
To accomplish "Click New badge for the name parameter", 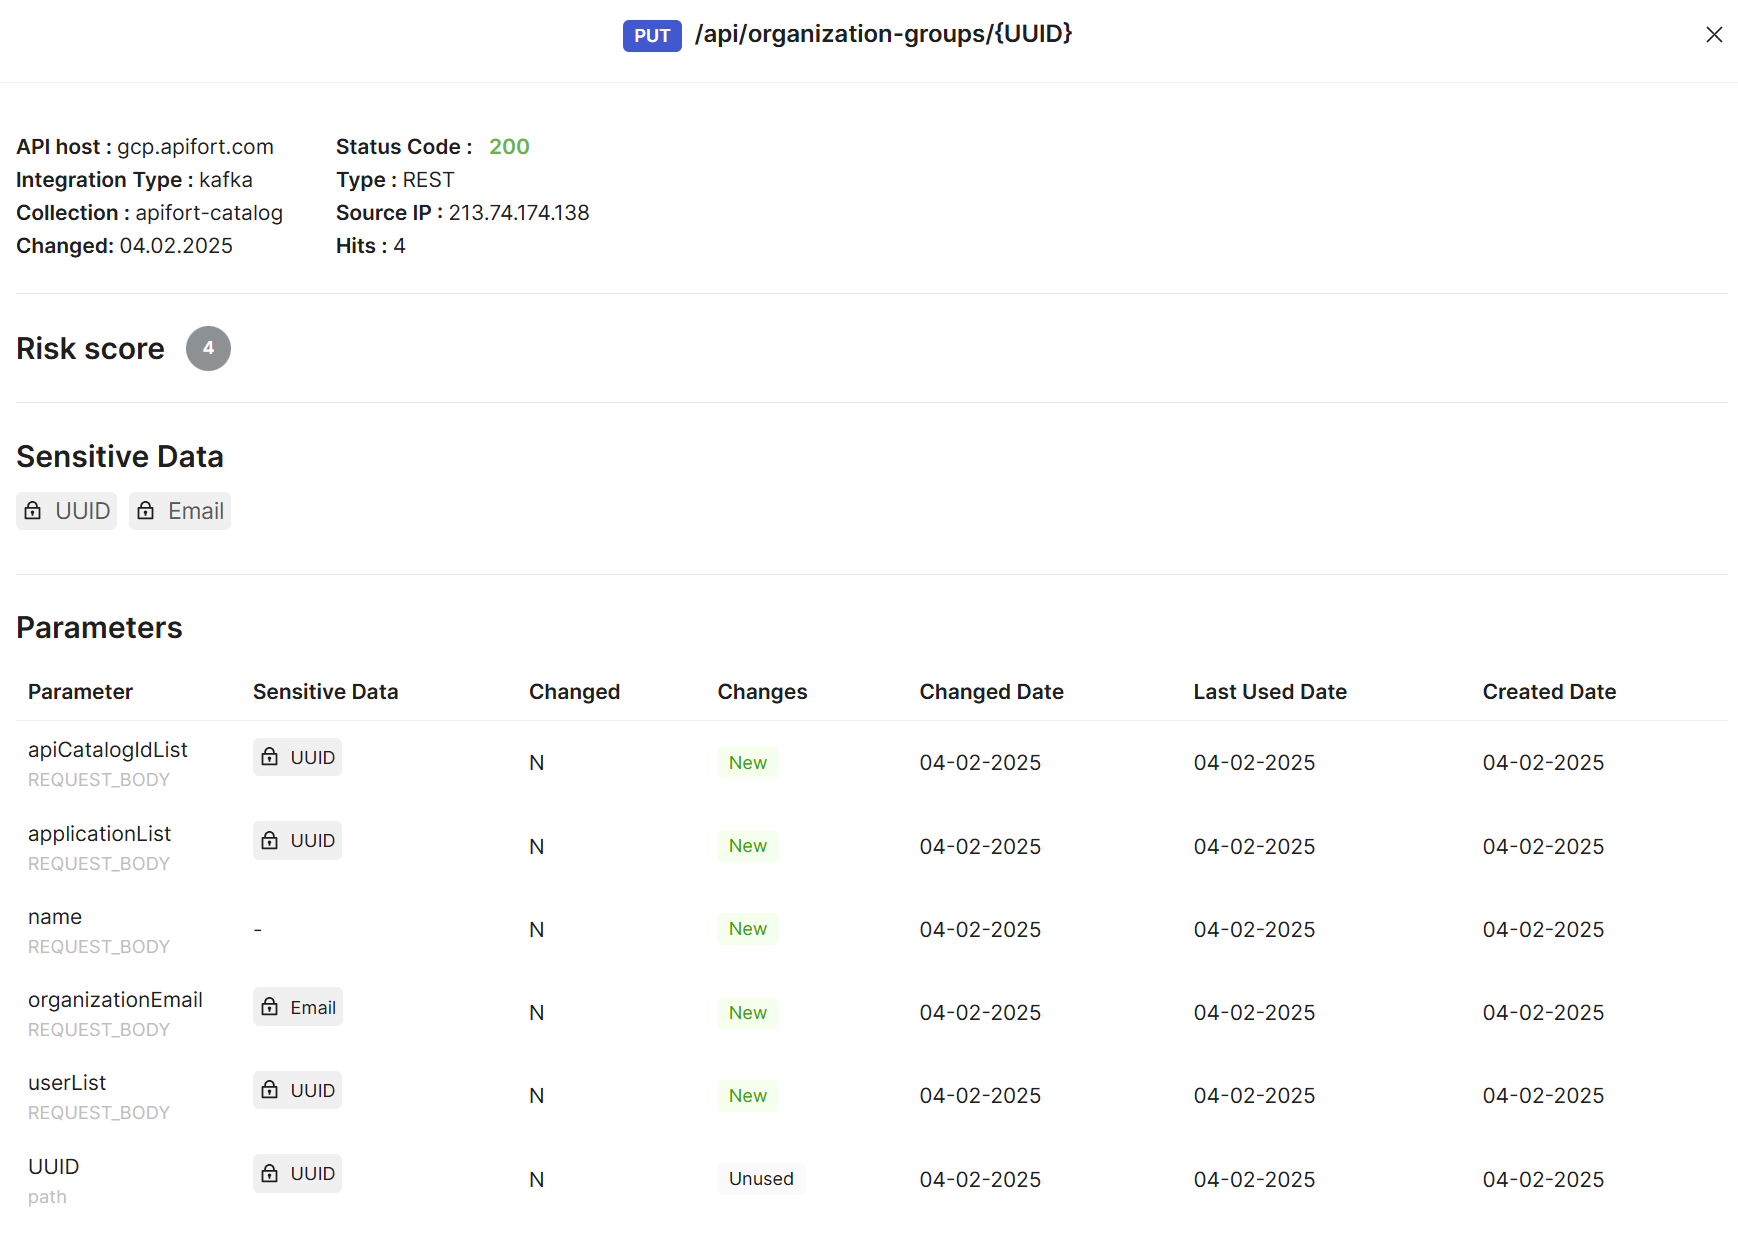I will [x=747, y=929].
